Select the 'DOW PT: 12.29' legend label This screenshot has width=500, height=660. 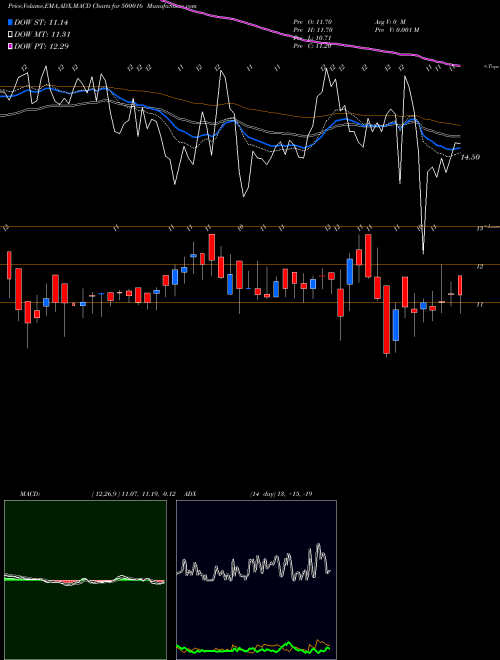(42, 46)
